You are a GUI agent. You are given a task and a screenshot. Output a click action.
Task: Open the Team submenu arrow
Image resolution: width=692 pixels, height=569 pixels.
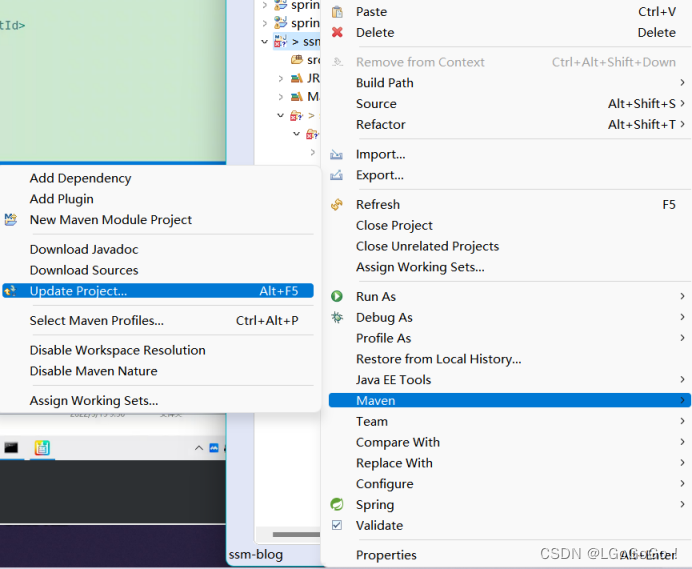[x=682, y=421]
